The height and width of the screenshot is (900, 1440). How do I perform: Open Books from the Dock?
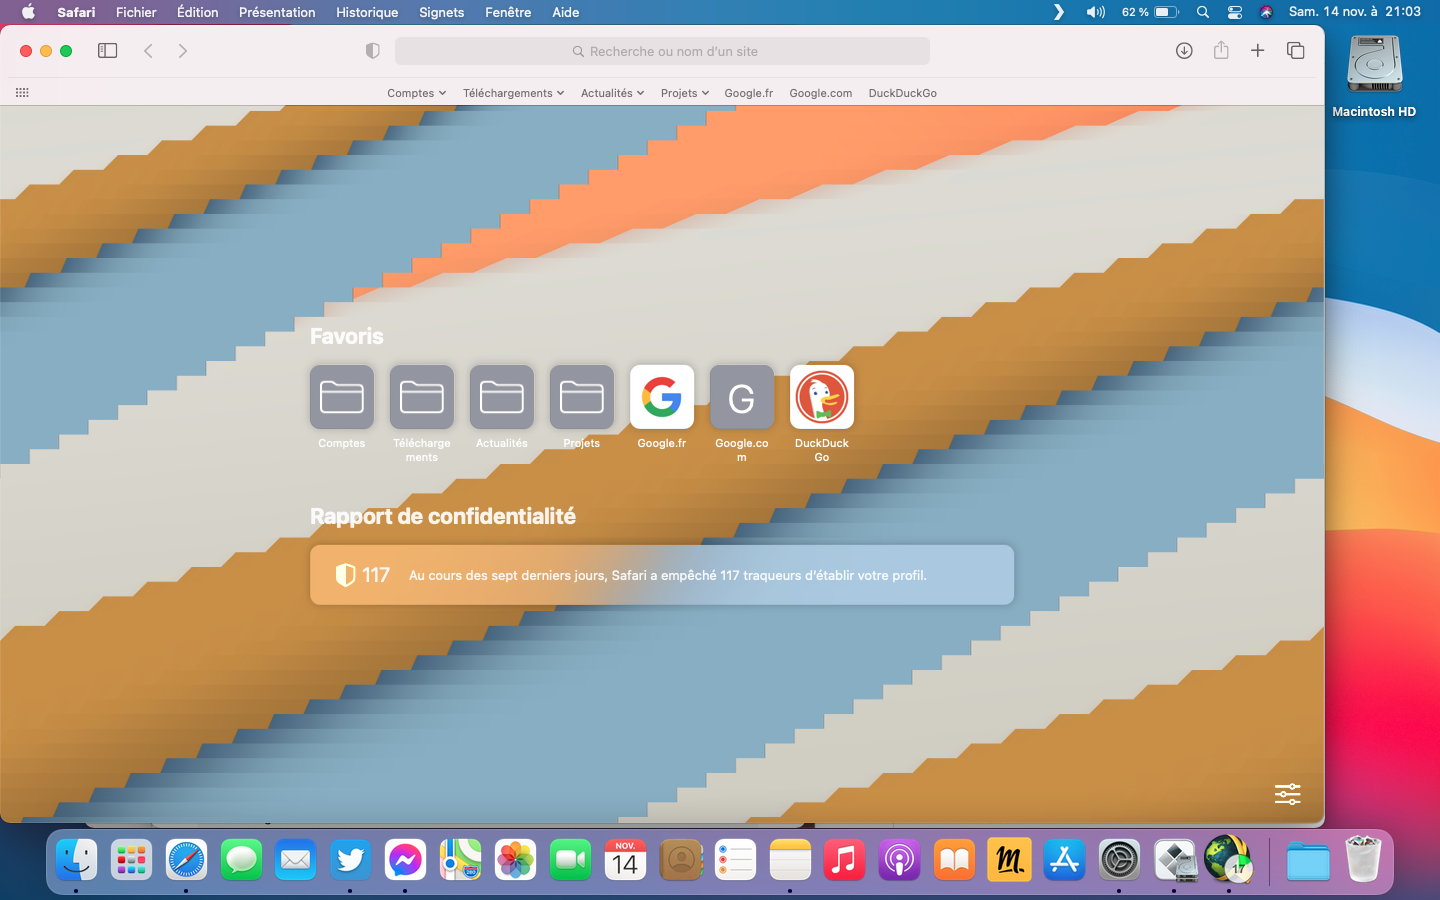tap(954, 859)
